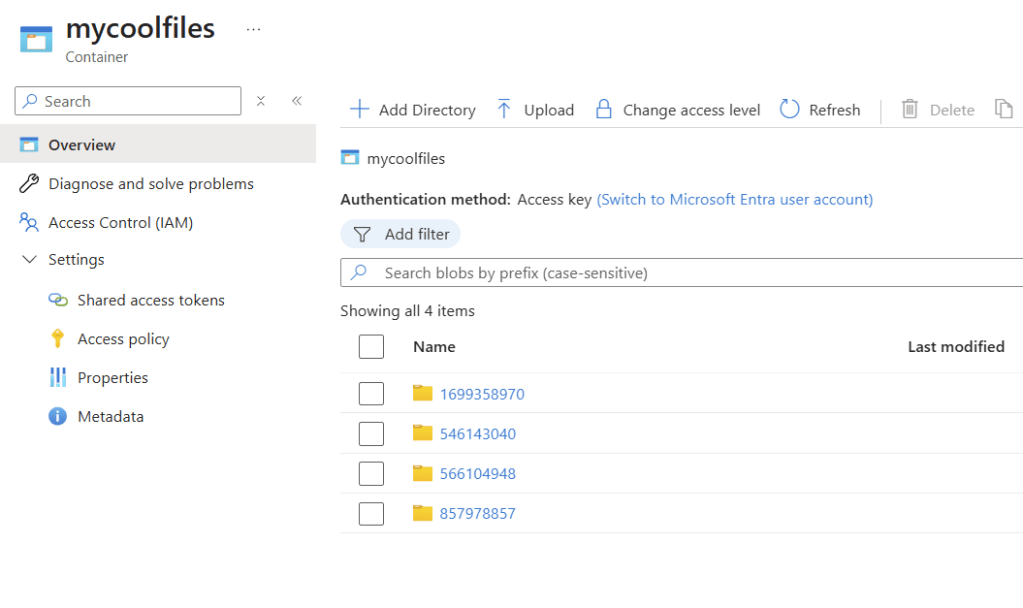1023x608 pixels.
Task: Refresh the blob list
Action: 820,110
